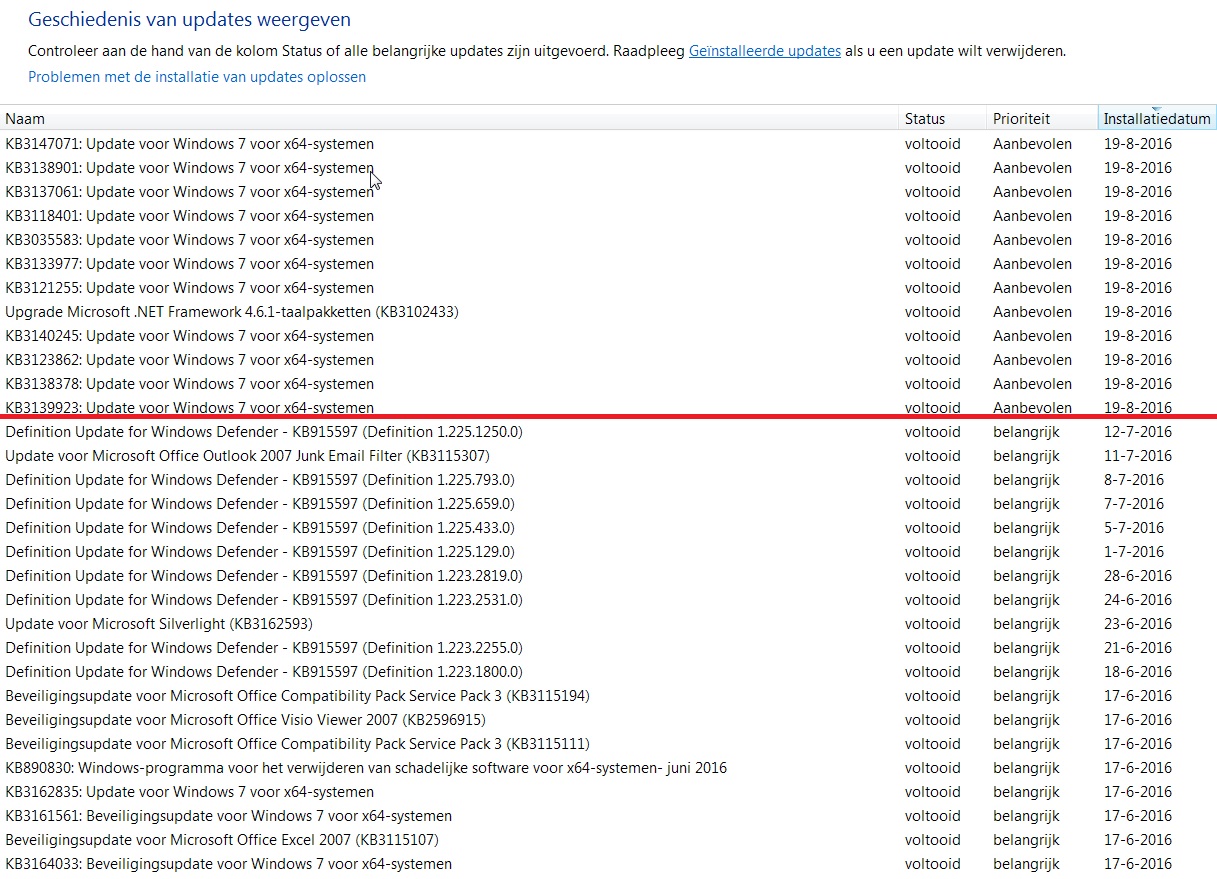This screenshot has width=1217, height=879.
Task: Select the KB3164033 Beveiligingsupdate row
Action: pos(608,864)
